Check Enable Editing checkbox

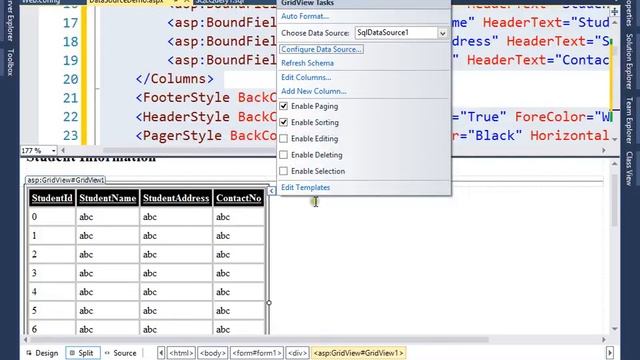click(x=284, y=139)
